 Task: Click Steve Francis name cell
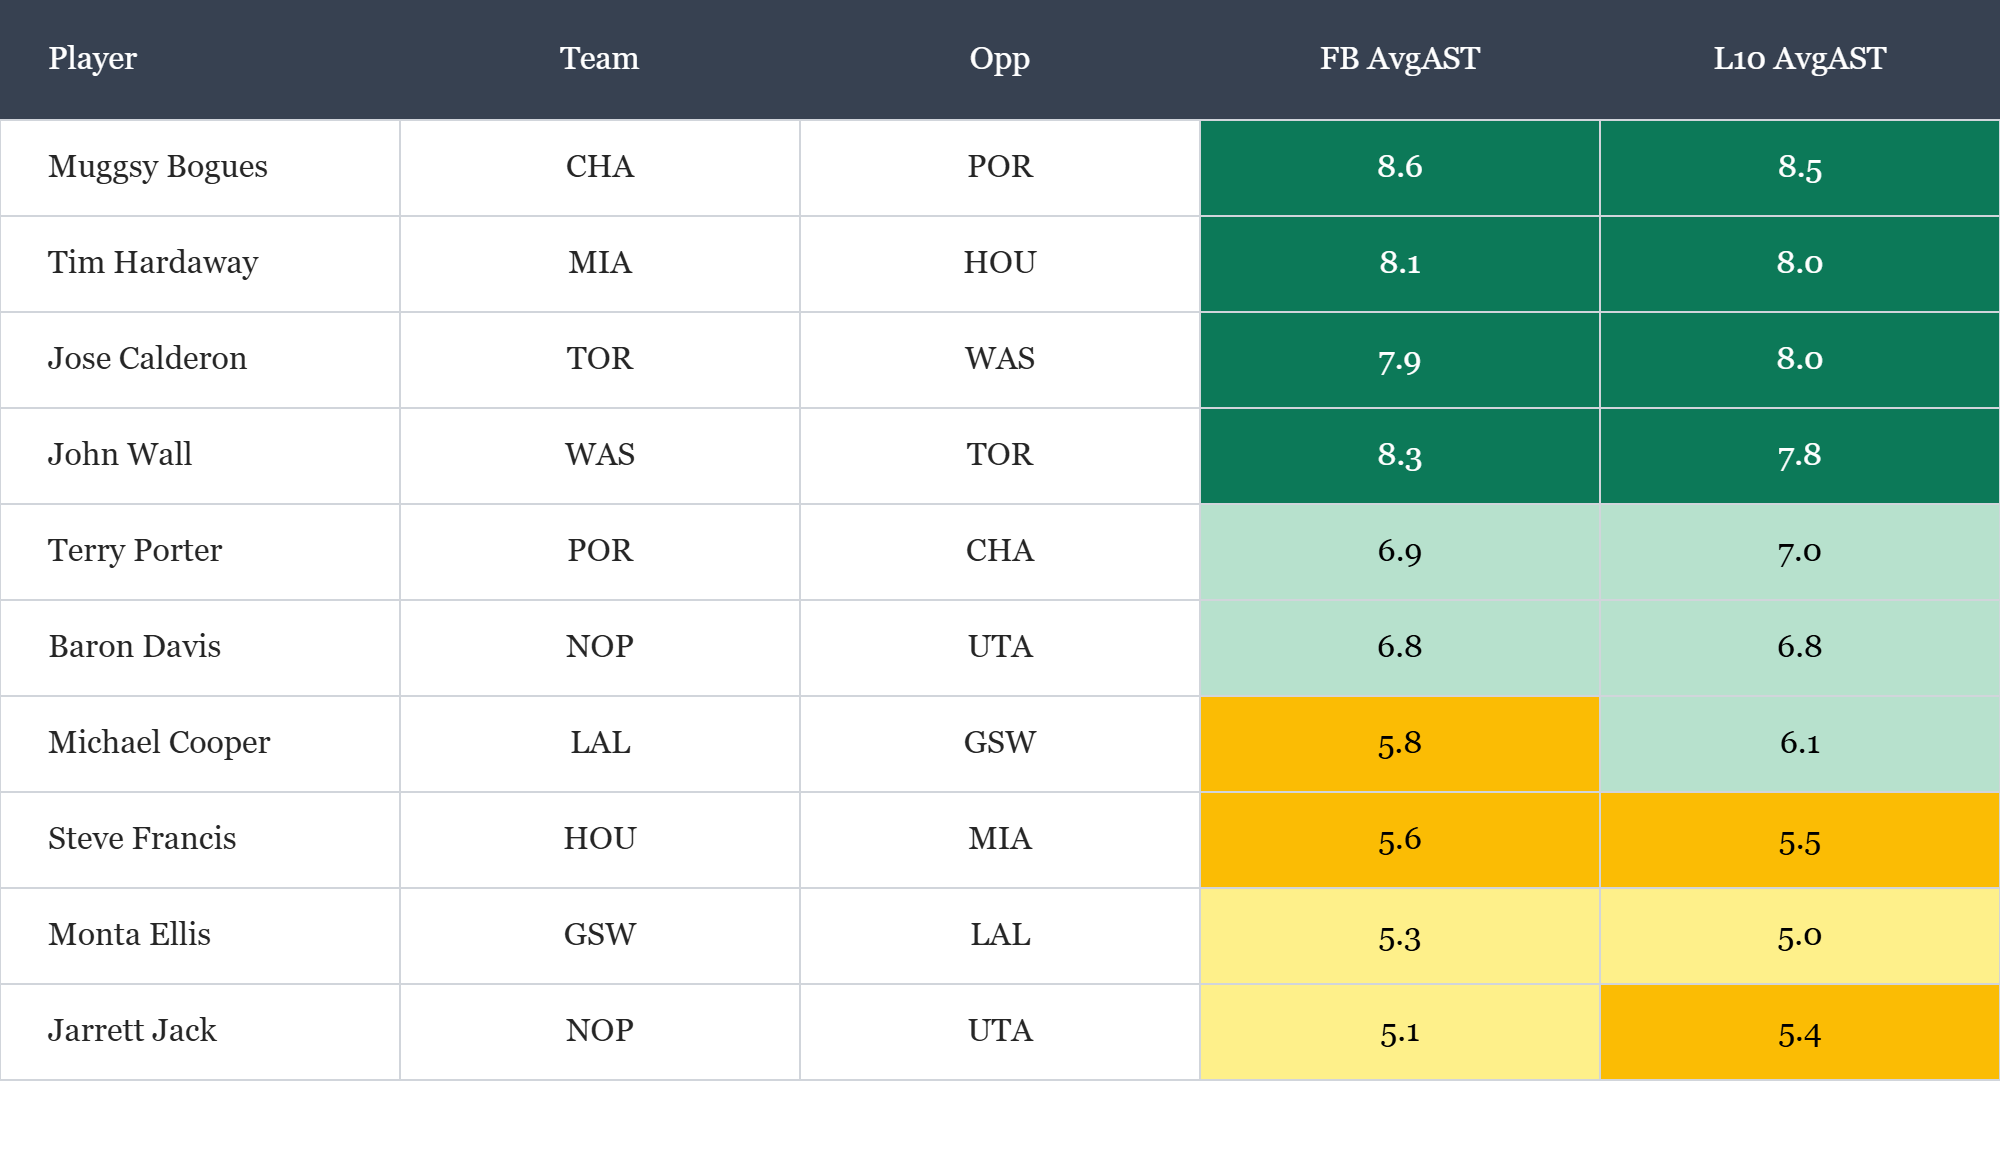[x=142, y=839]
